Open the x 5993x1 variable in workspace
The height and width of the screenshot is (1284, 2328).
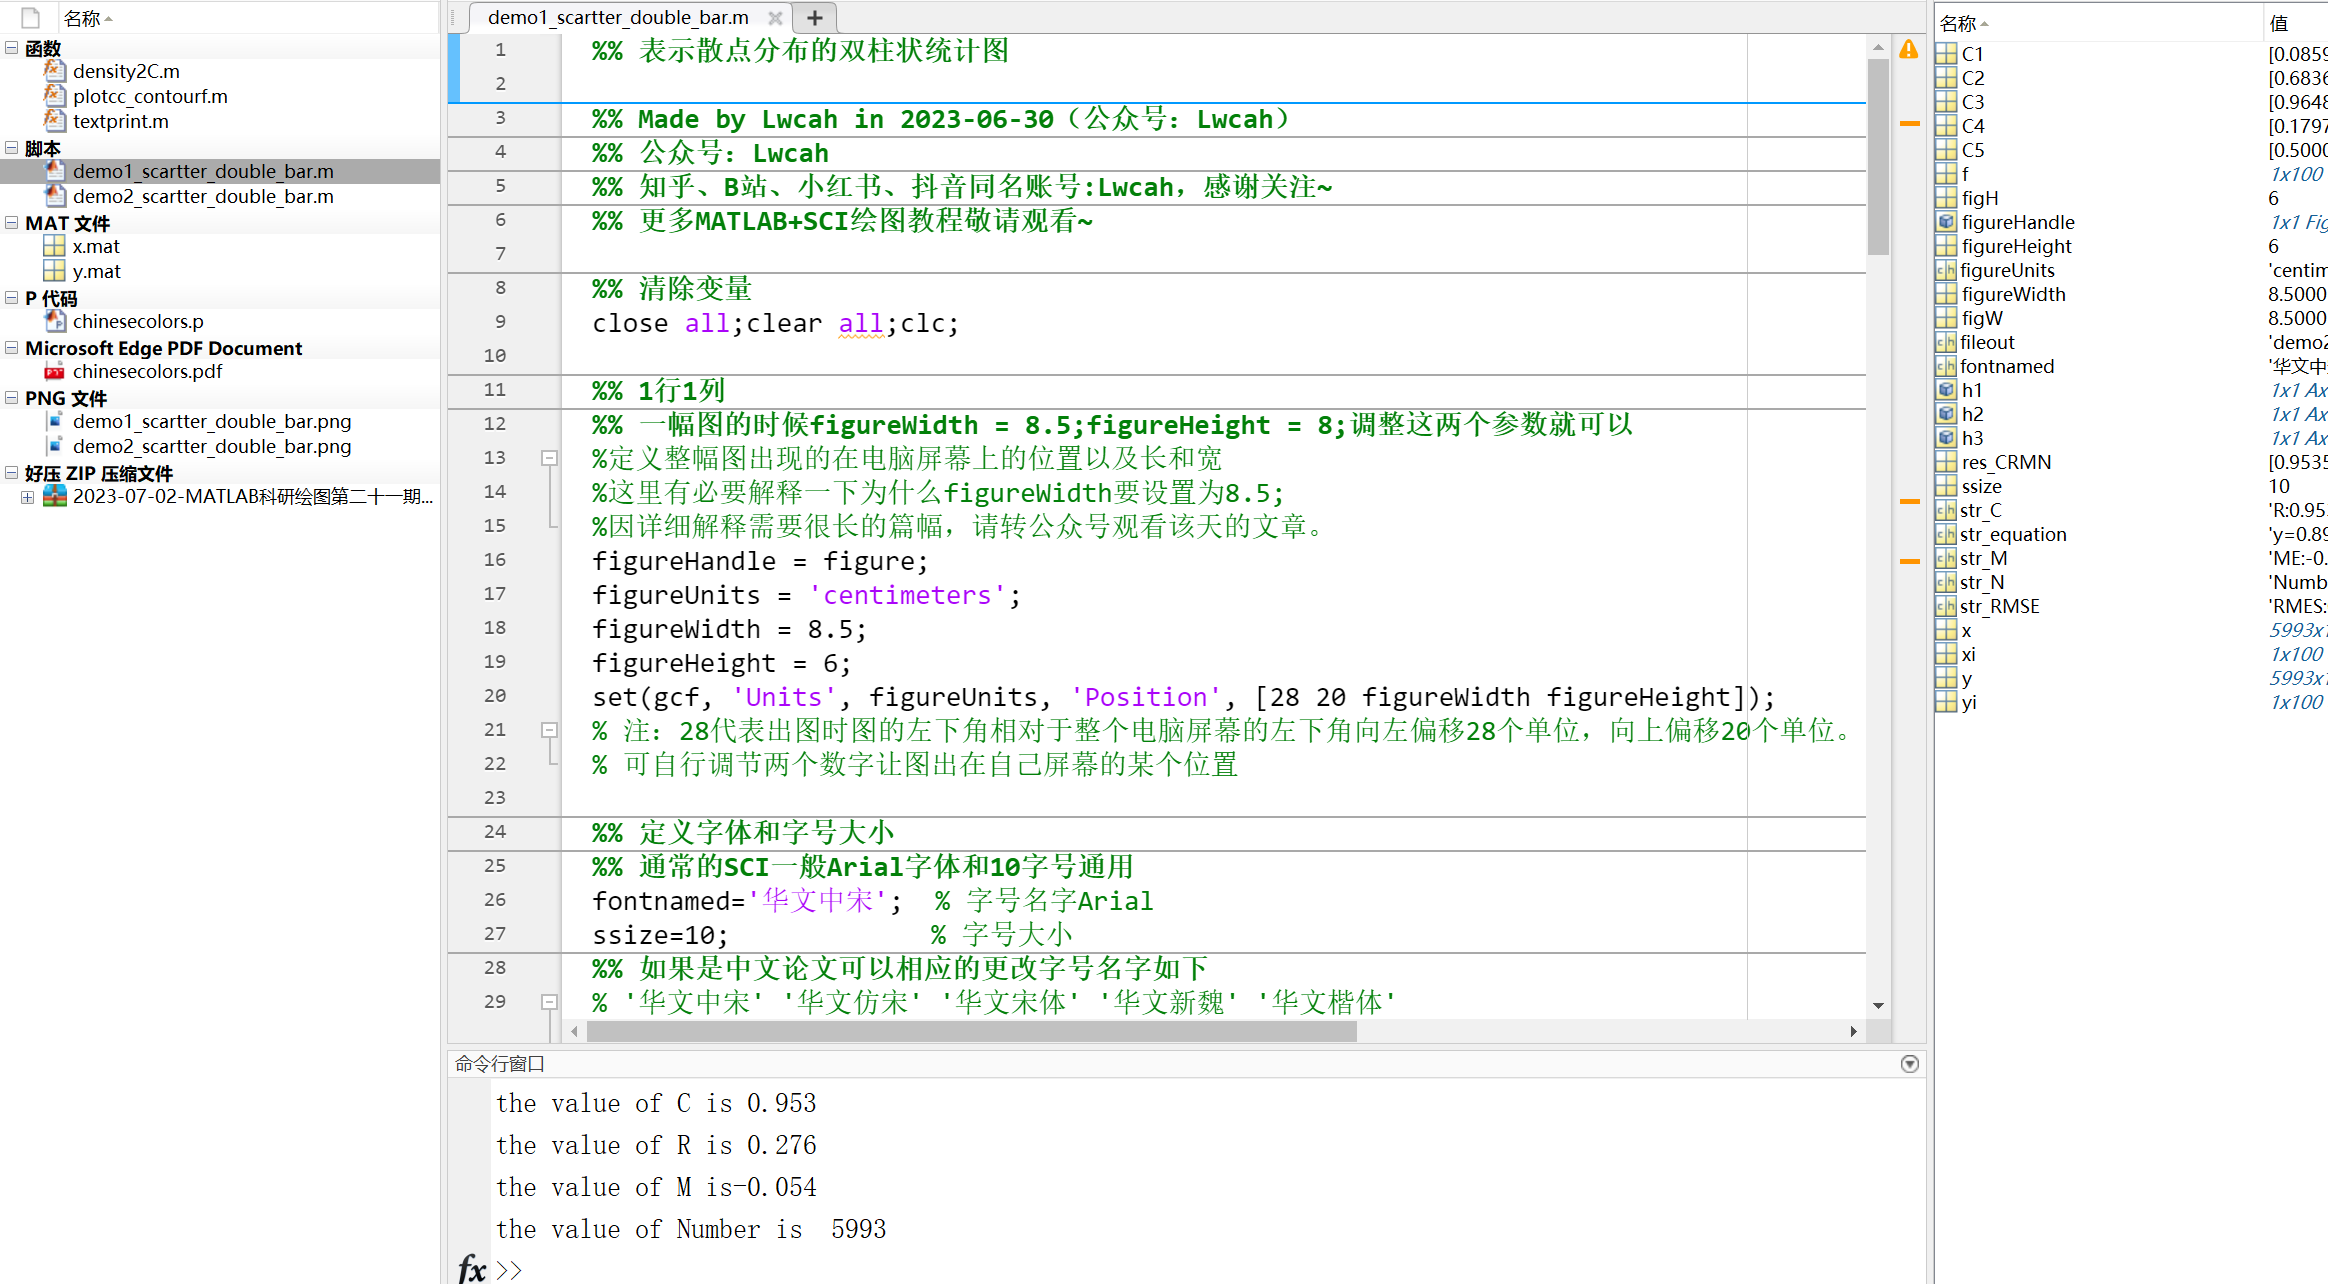[x=1966, y=630]
